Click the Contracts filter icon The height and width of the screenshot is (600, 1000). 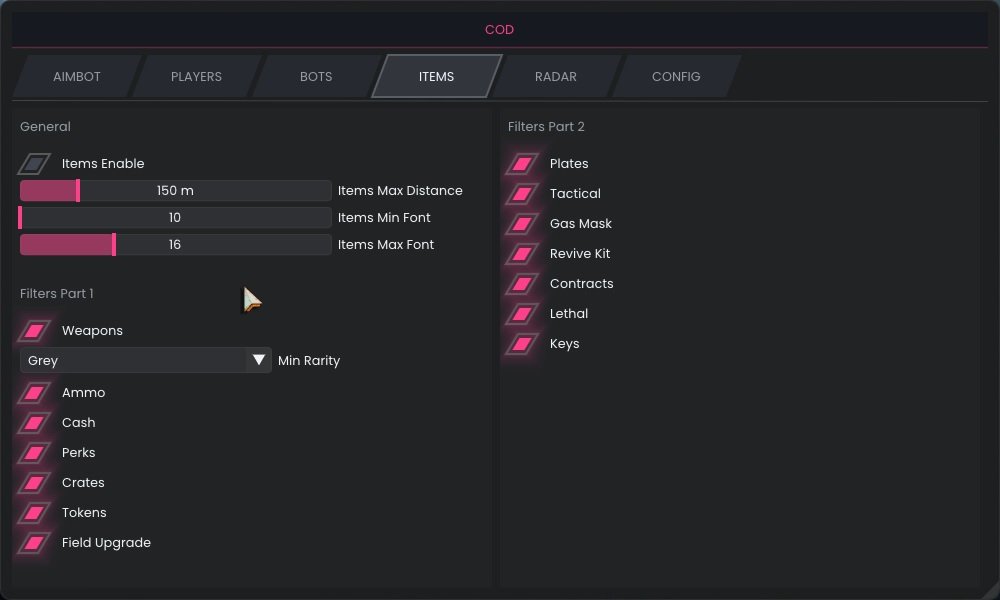(521, 283)
